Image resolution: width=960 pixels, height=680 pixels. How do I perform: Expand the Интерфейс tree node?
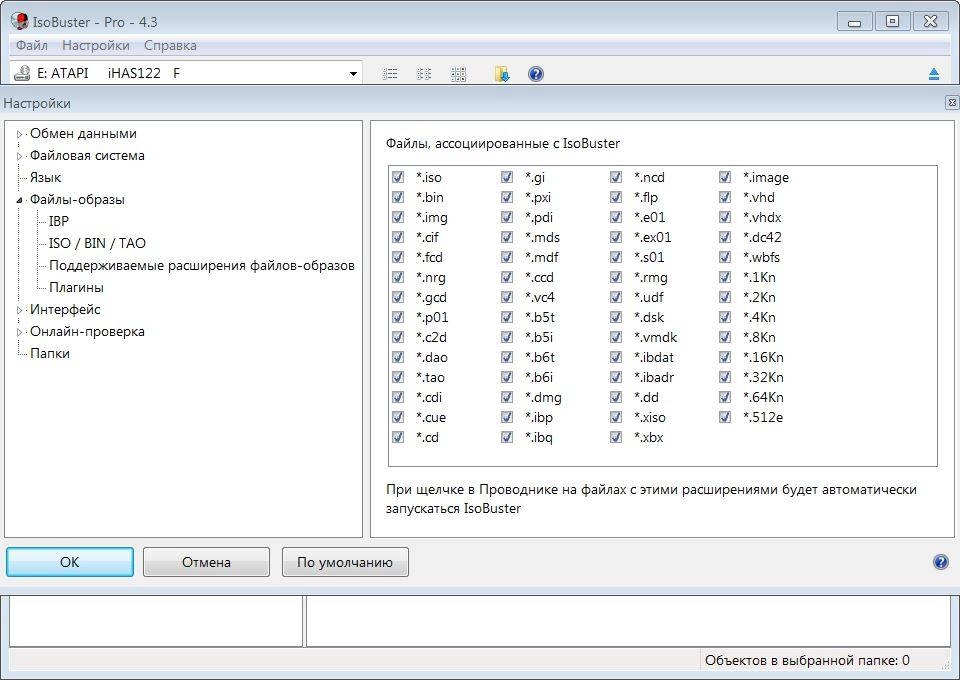coord(20,310)
